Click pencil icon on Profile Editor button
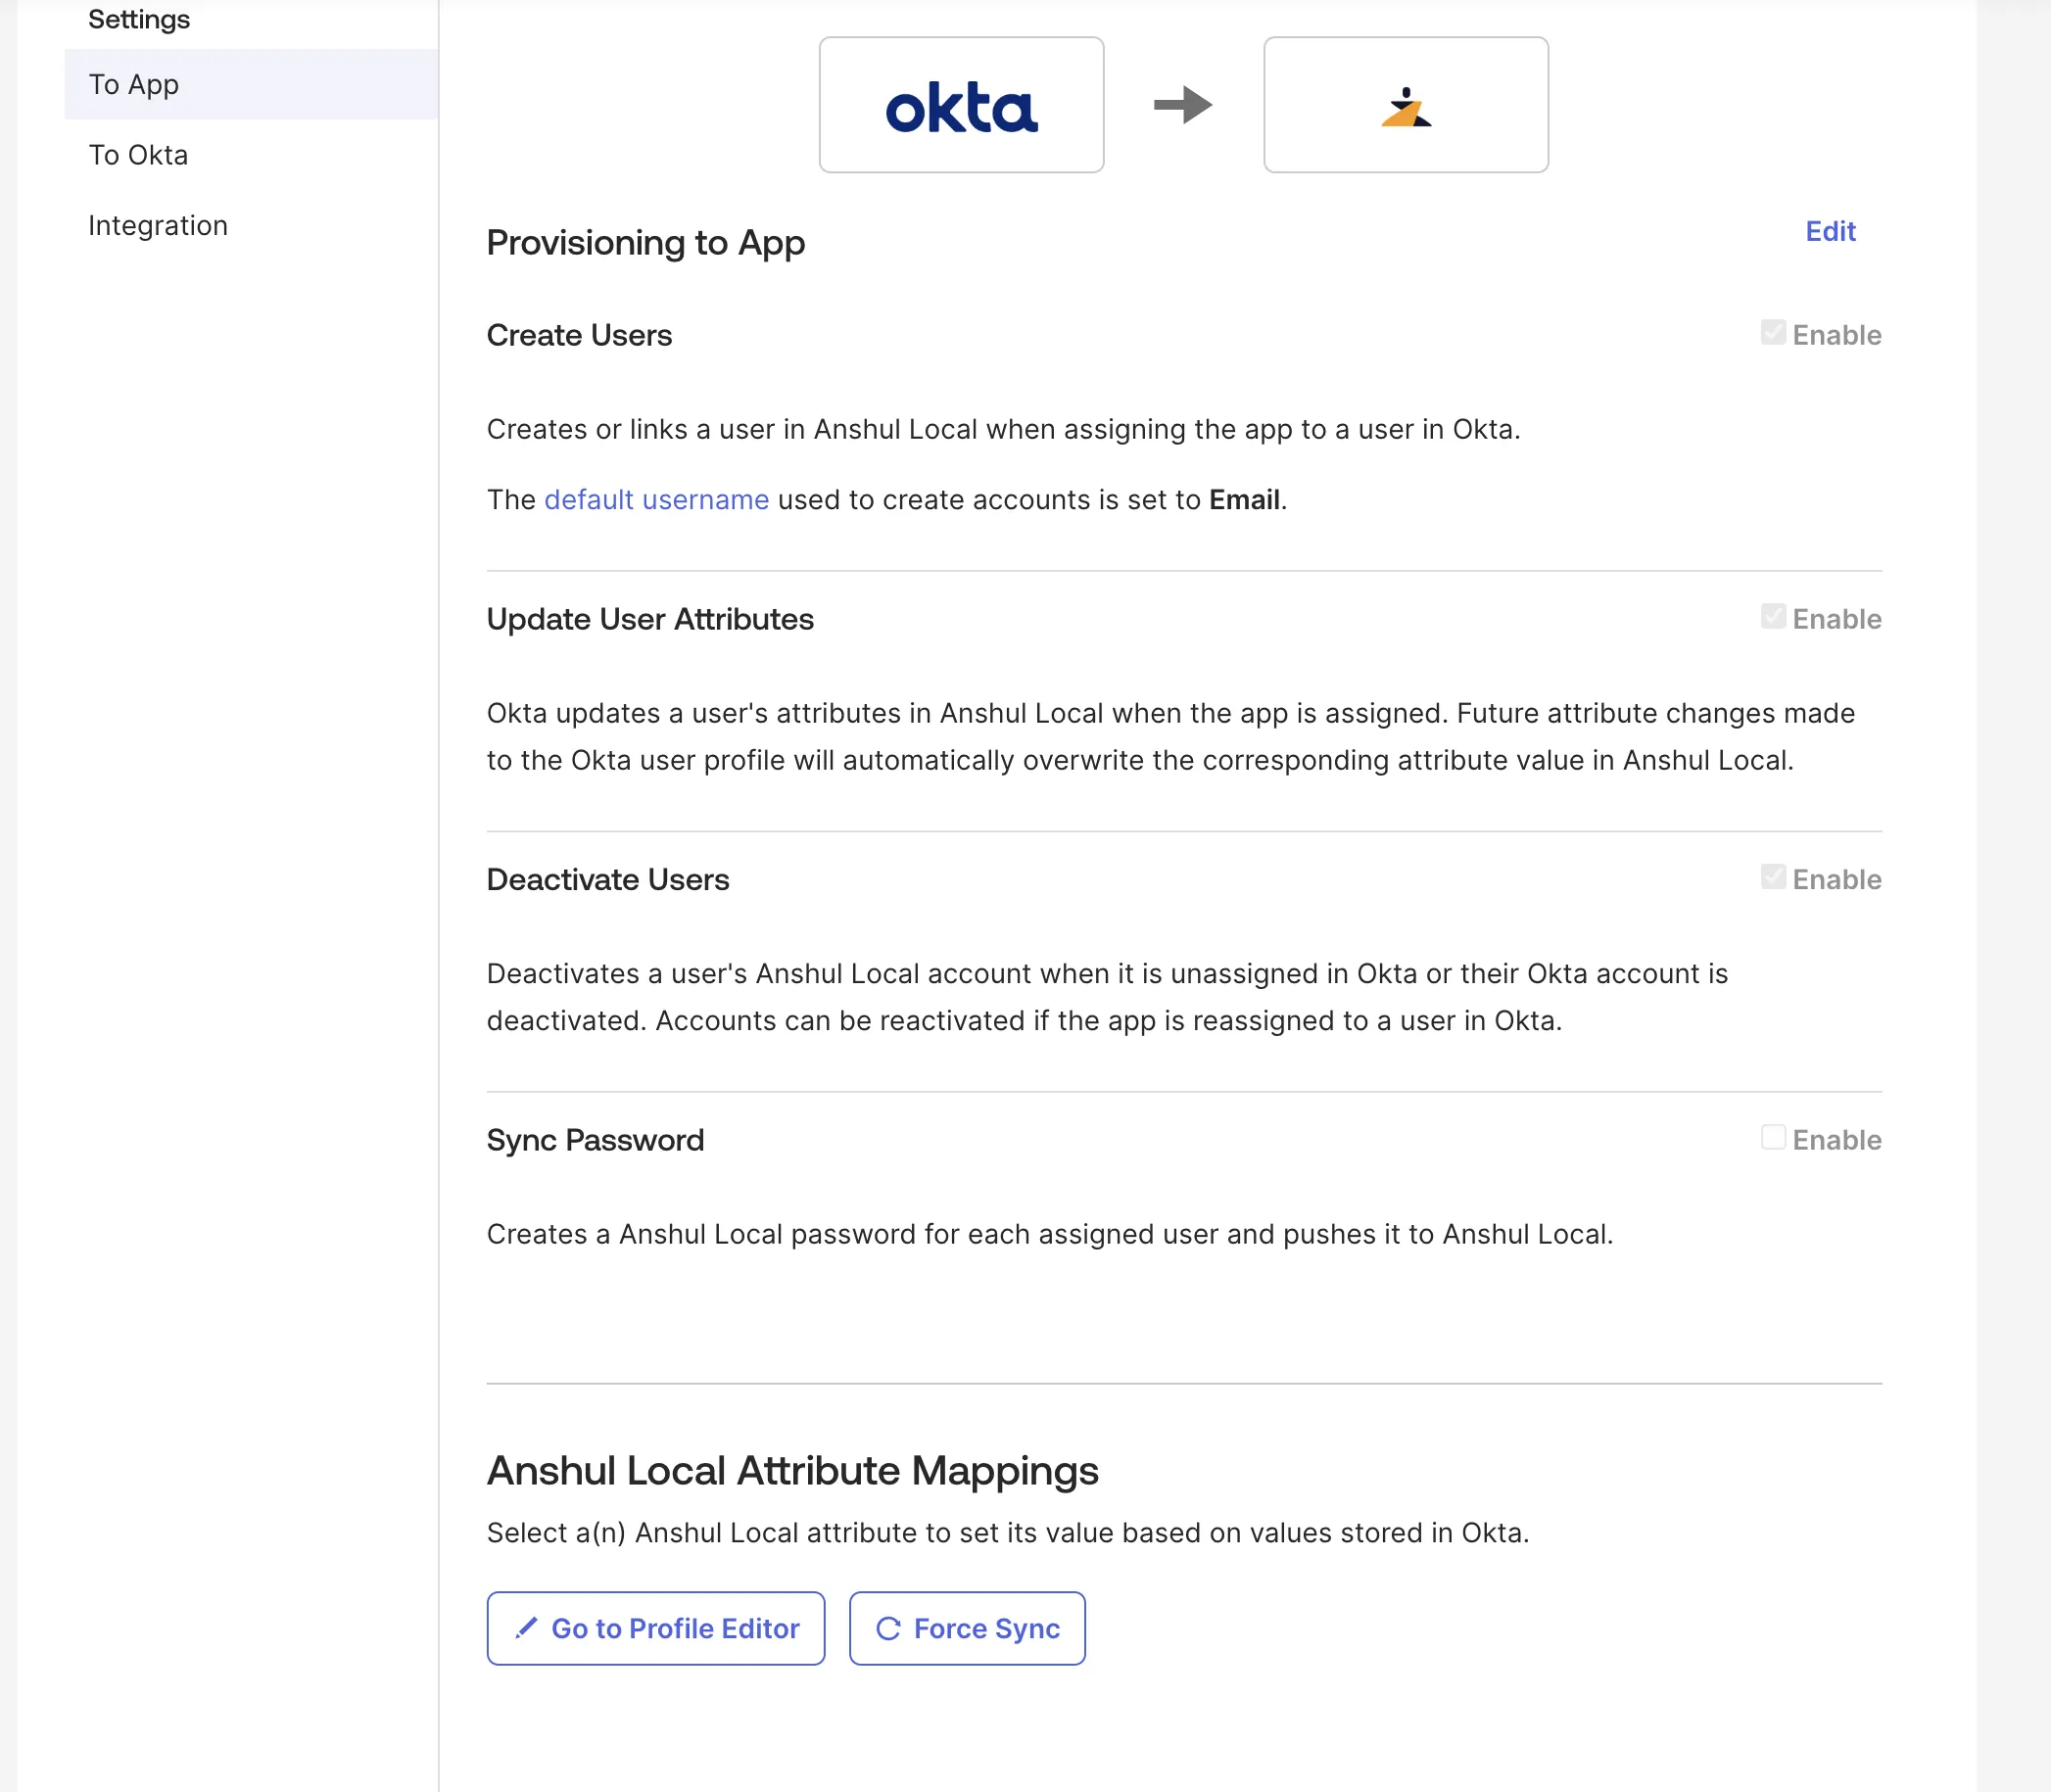Image resolution: width=2051 pixels, height=1792 pixels. coord(526,1628)
